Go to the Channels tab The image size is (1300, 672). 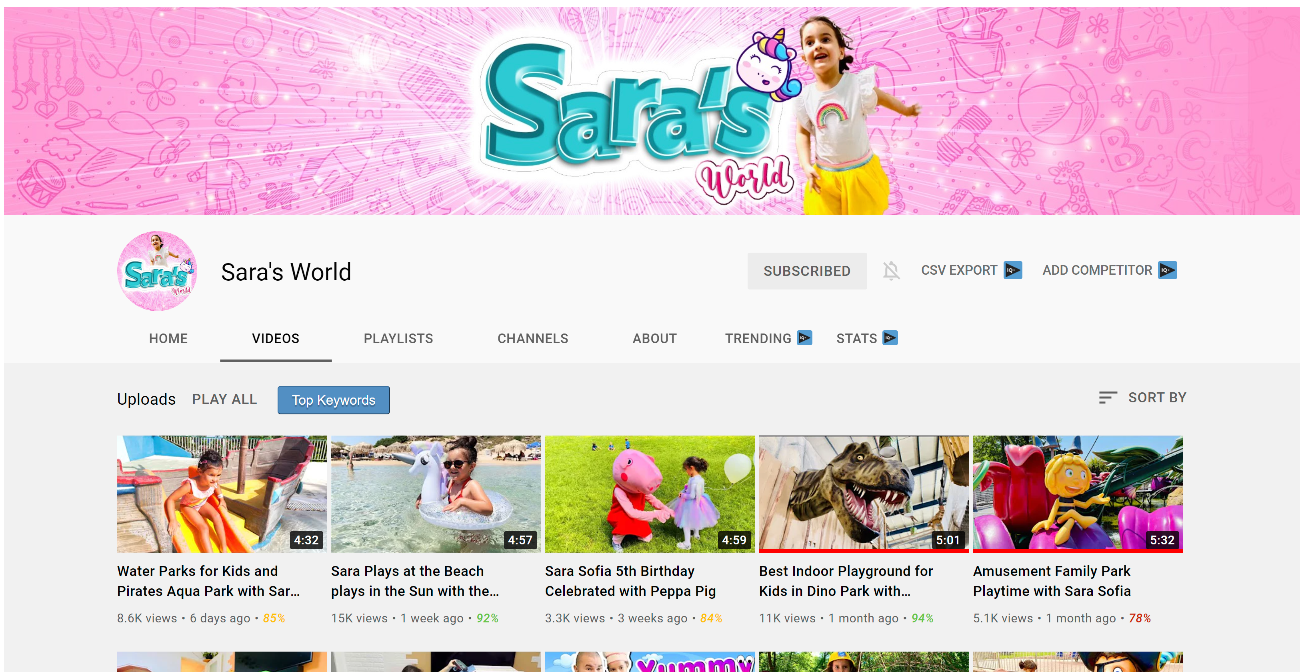click(532, 338)
